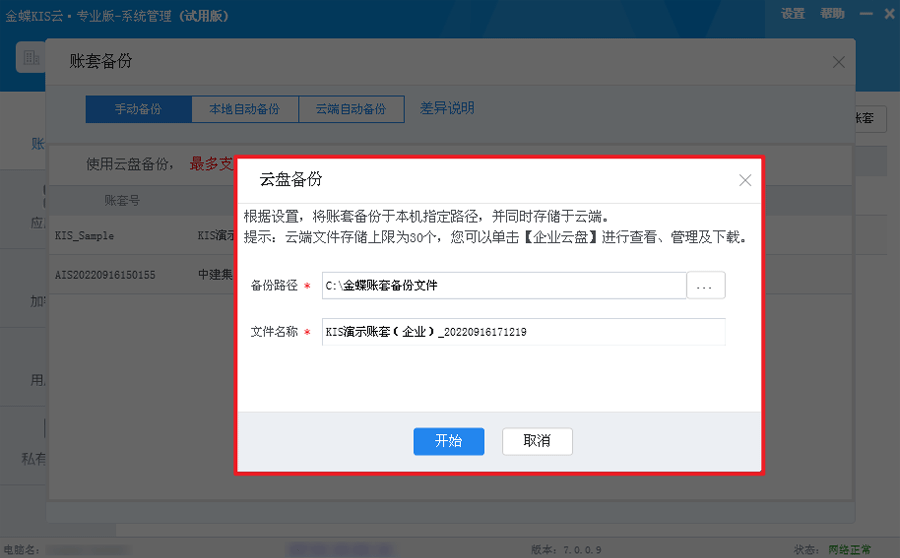
Task: Close the 云盘备份 dialog
Action: point(745,180)
